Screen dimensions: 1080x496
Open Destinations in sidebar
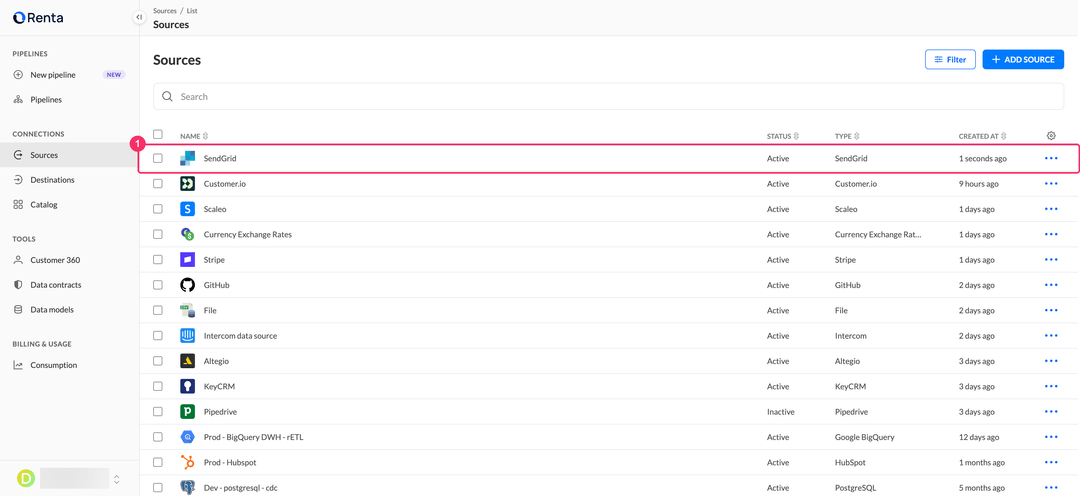tap(69, 180)
